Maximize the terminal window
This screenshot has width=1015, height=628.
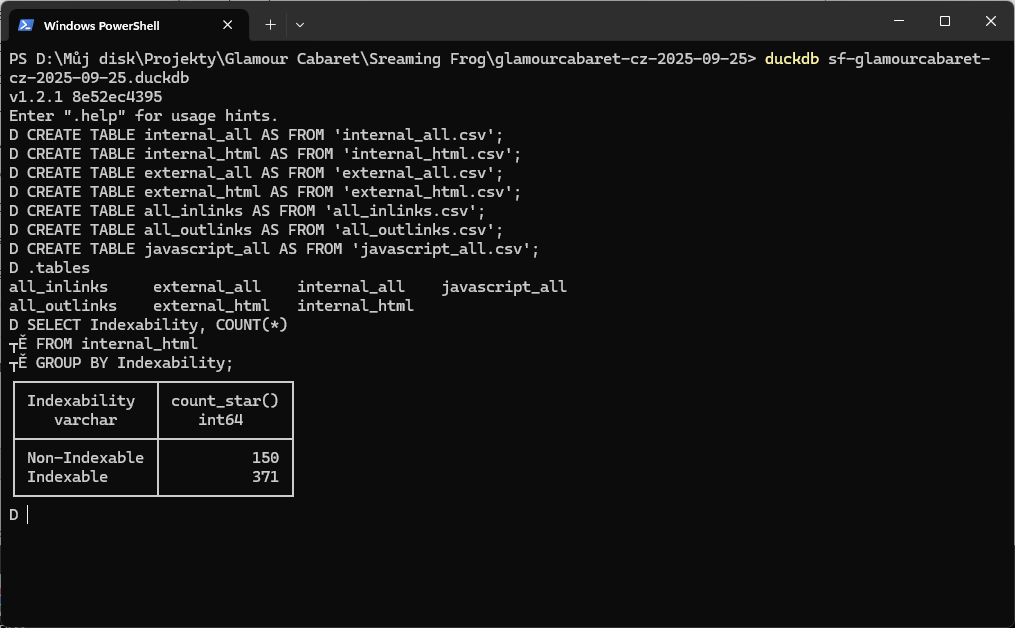tap(944, 21)
